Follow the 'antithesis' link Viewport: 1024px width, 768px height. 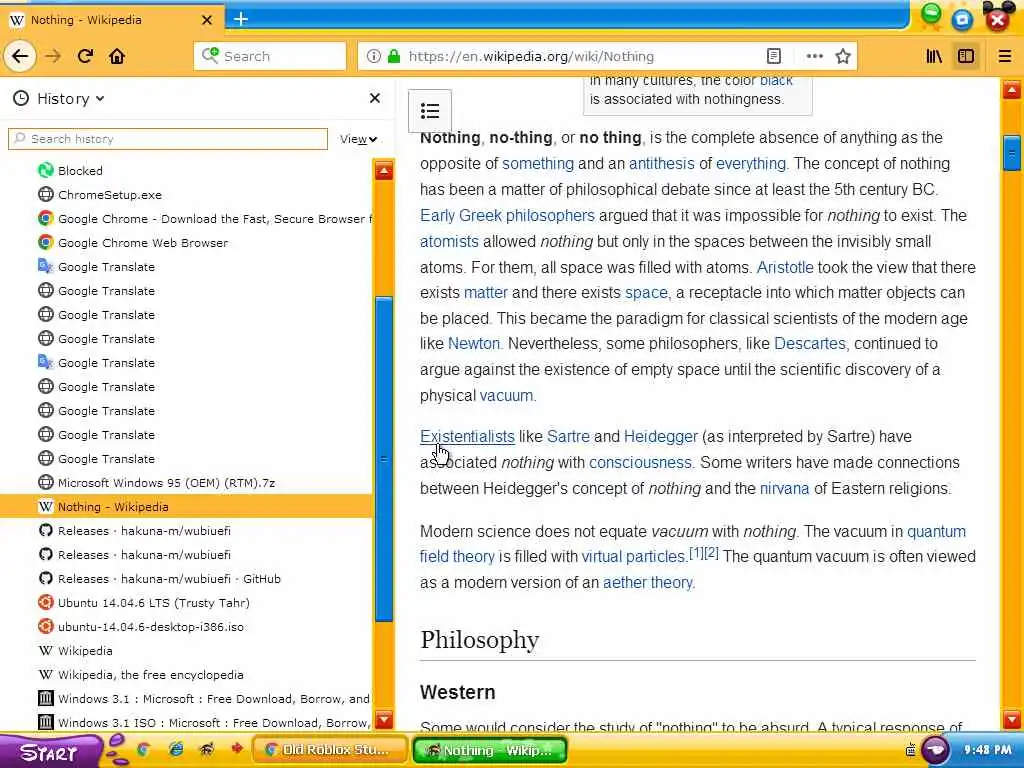(662, 163)
